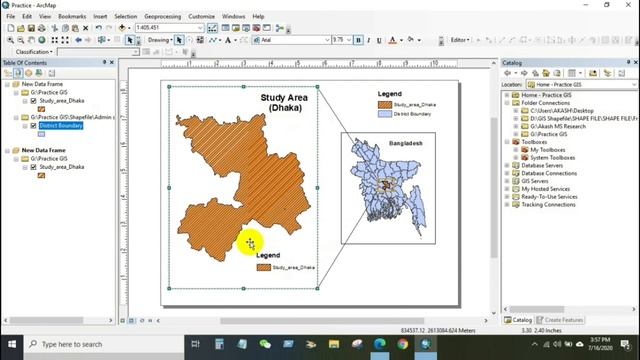The image size is (640, 360).
Task: Select the Pan hand tool
Action: pos(31,40)
